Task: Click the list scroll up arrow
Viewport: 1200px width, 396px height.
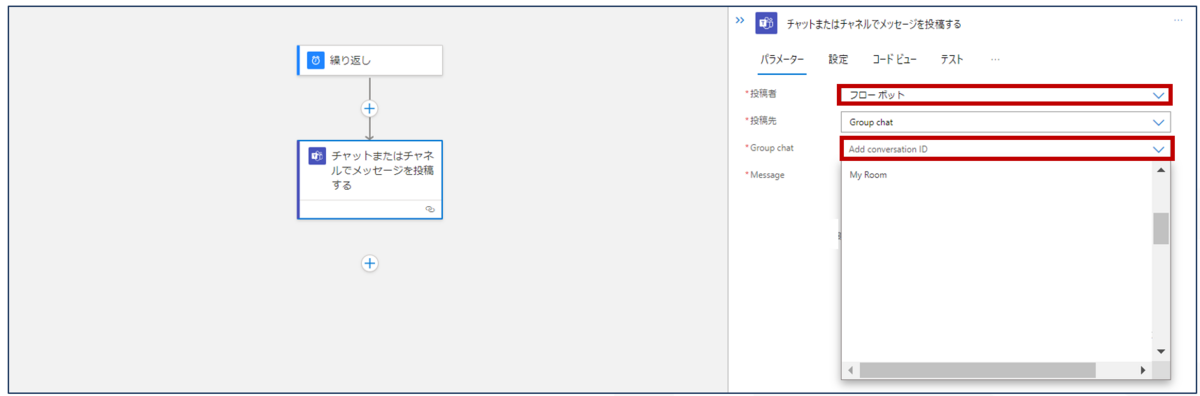Action: [x=1161, y=170]
